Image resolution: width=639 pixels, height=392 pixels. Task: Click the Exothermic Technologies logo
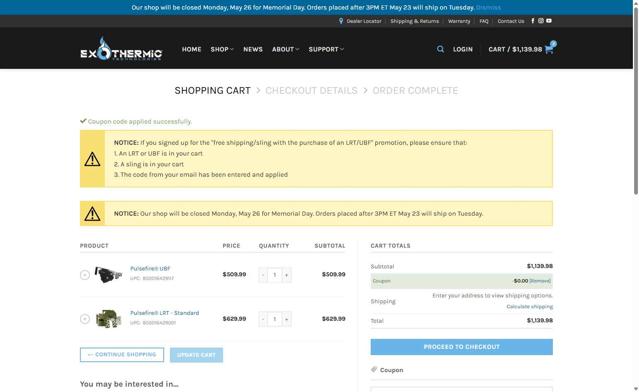click(121, 49)
